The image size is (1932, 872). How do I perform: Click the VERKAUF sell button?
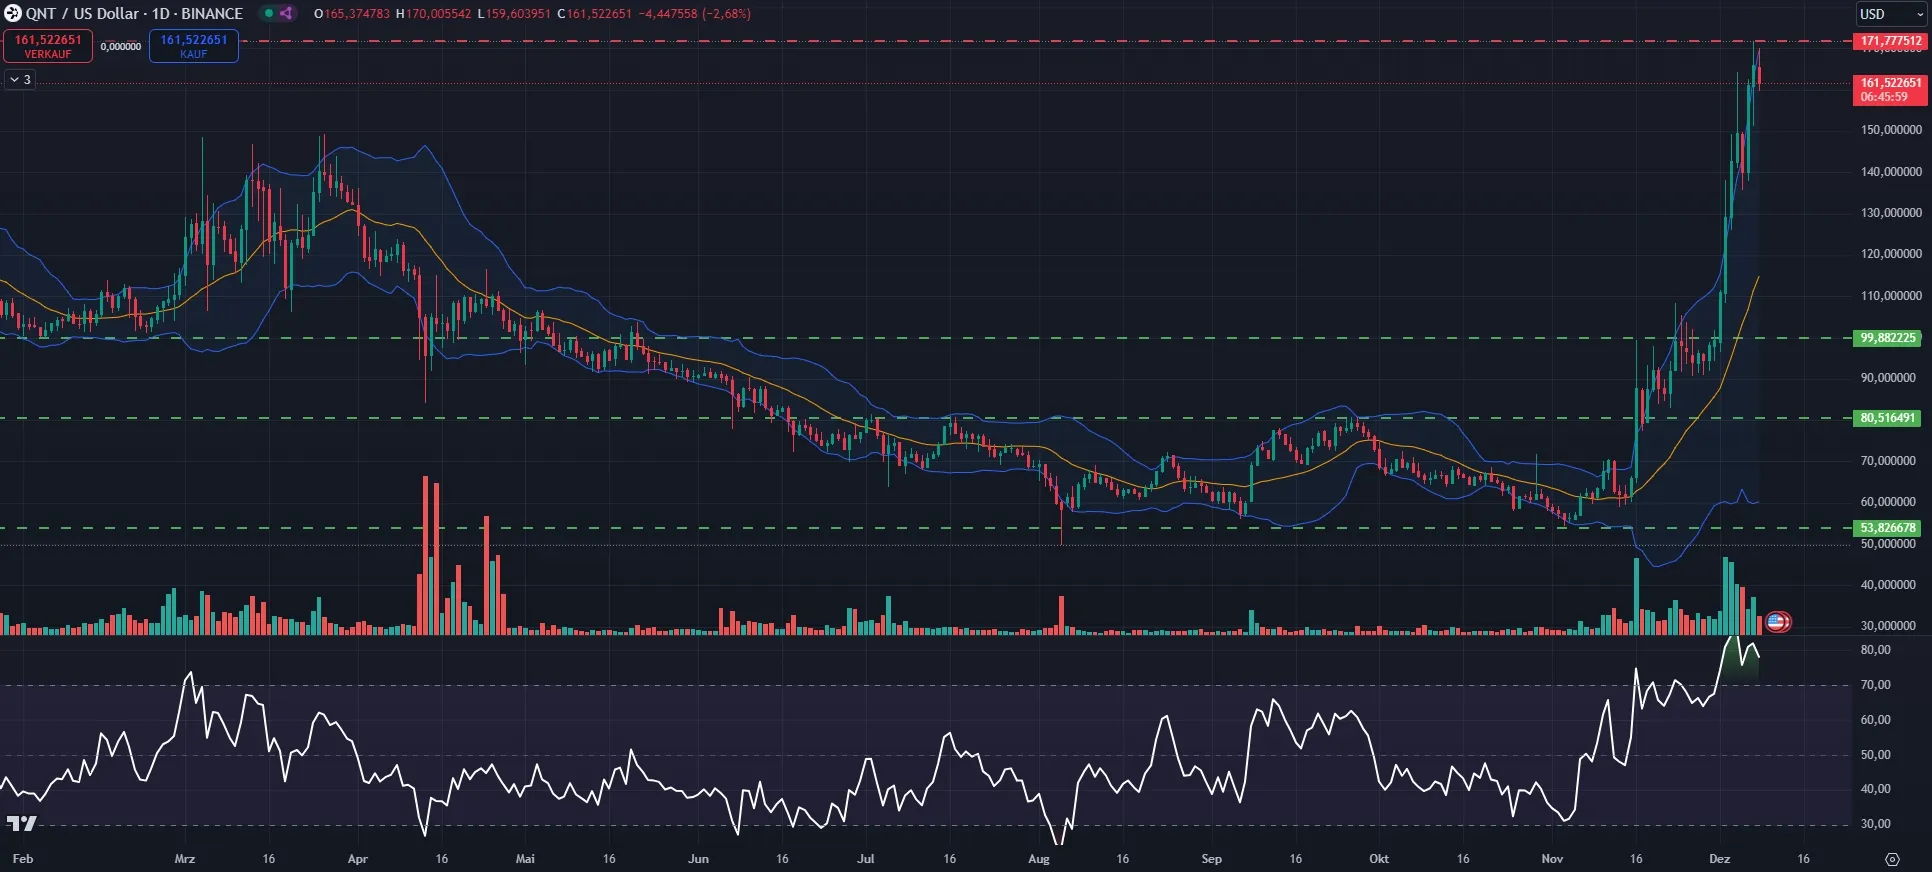(x=48, y=46)
